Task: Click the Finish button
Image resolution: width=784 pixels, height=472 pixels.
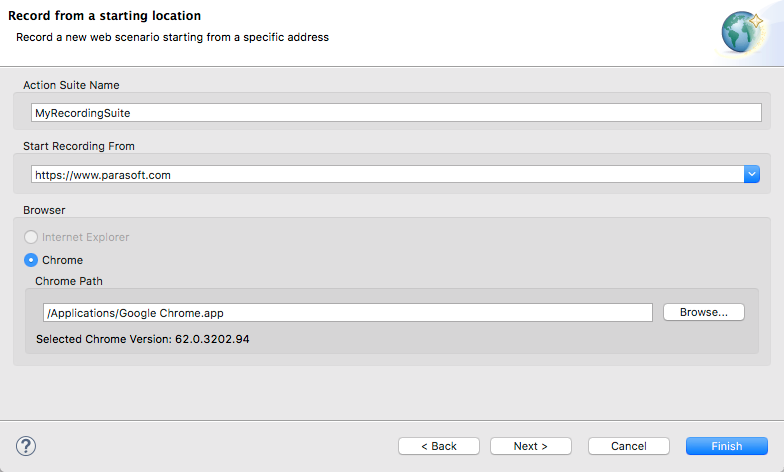Action: pos(726,446)
